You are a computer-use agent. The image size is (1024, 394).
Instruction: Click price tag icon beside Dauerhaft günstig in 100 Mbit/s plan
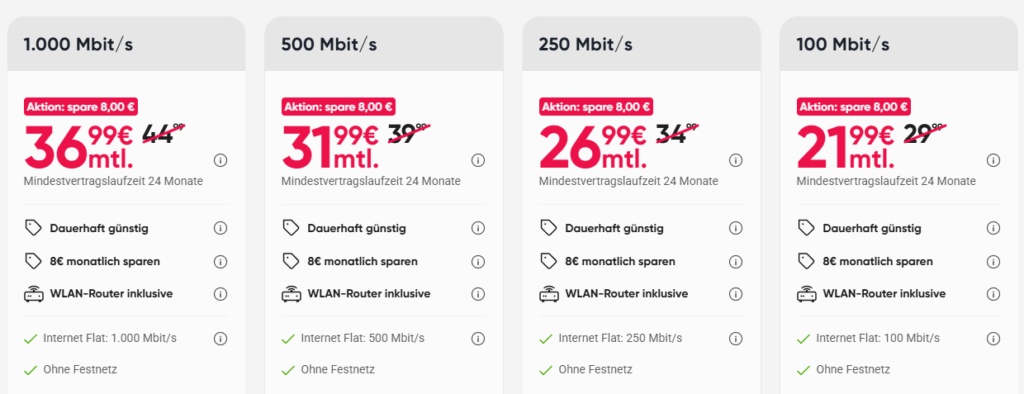click(x=806, y=228)
